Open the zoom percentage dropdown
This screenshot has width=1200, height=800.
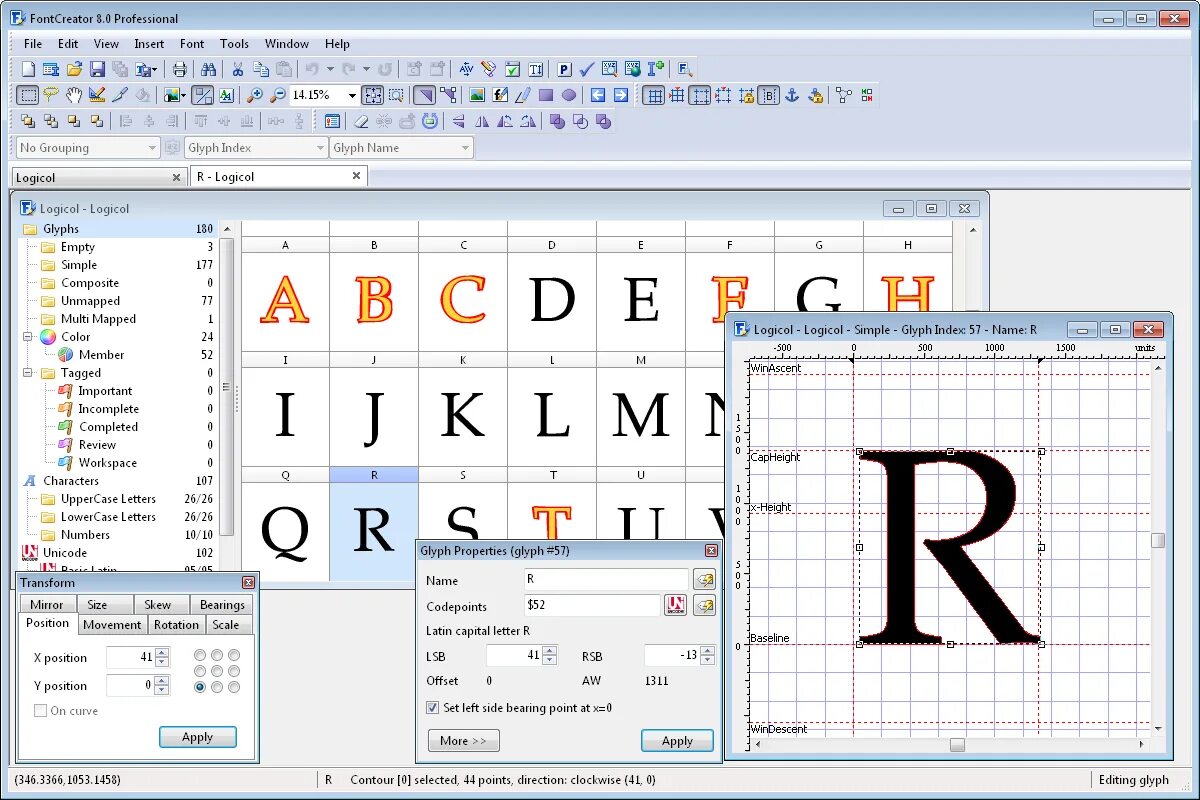[x=352, y=96]
